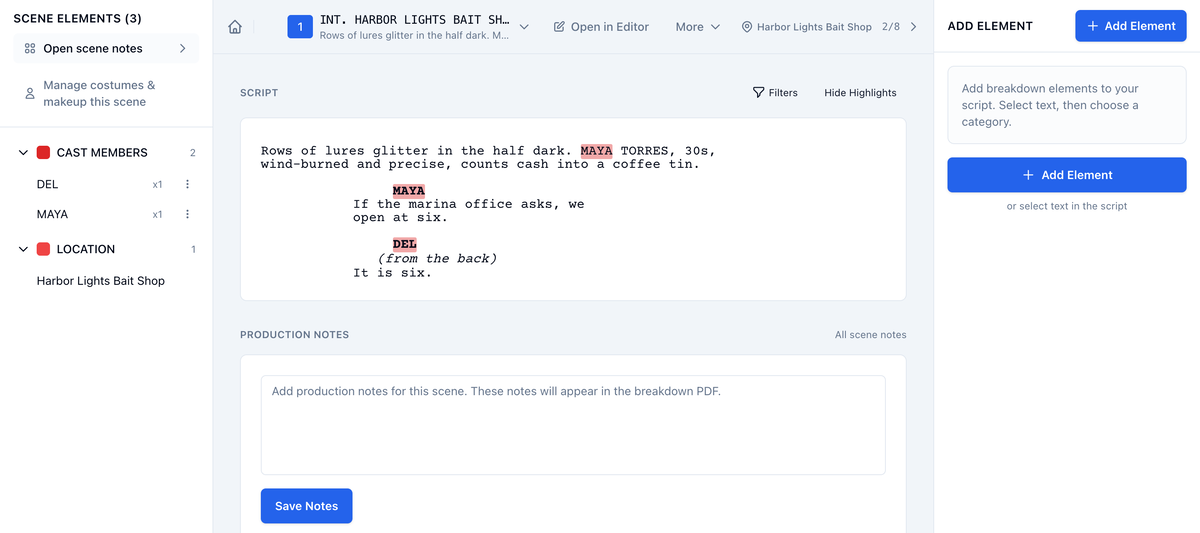Collapse the LOCATION group
Viewport: 1200px width, 533px height.
pyautogui.click(x=23, y=249)
